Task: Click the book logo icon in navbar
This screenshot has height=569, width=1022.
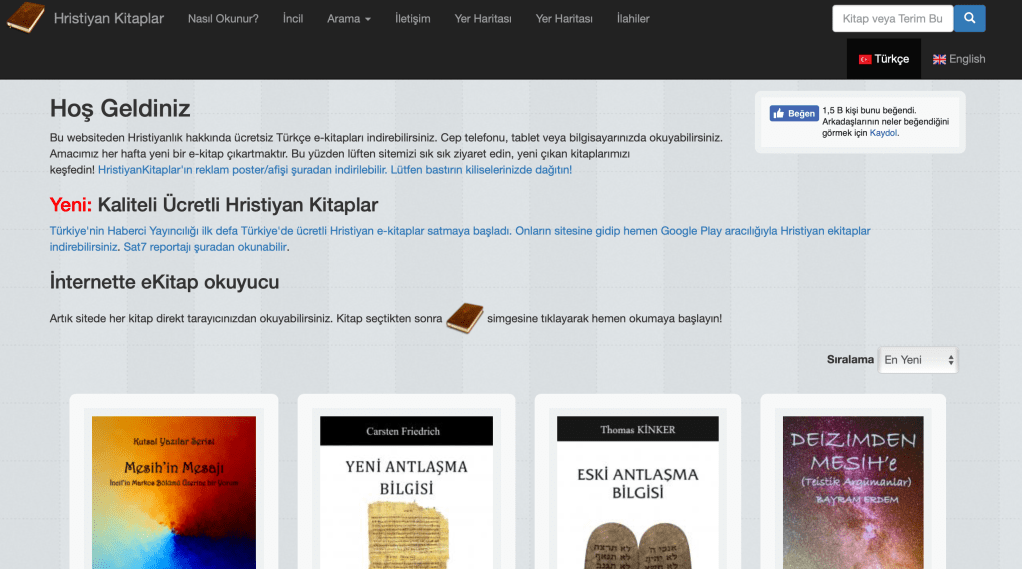Action: pos(25,18)
